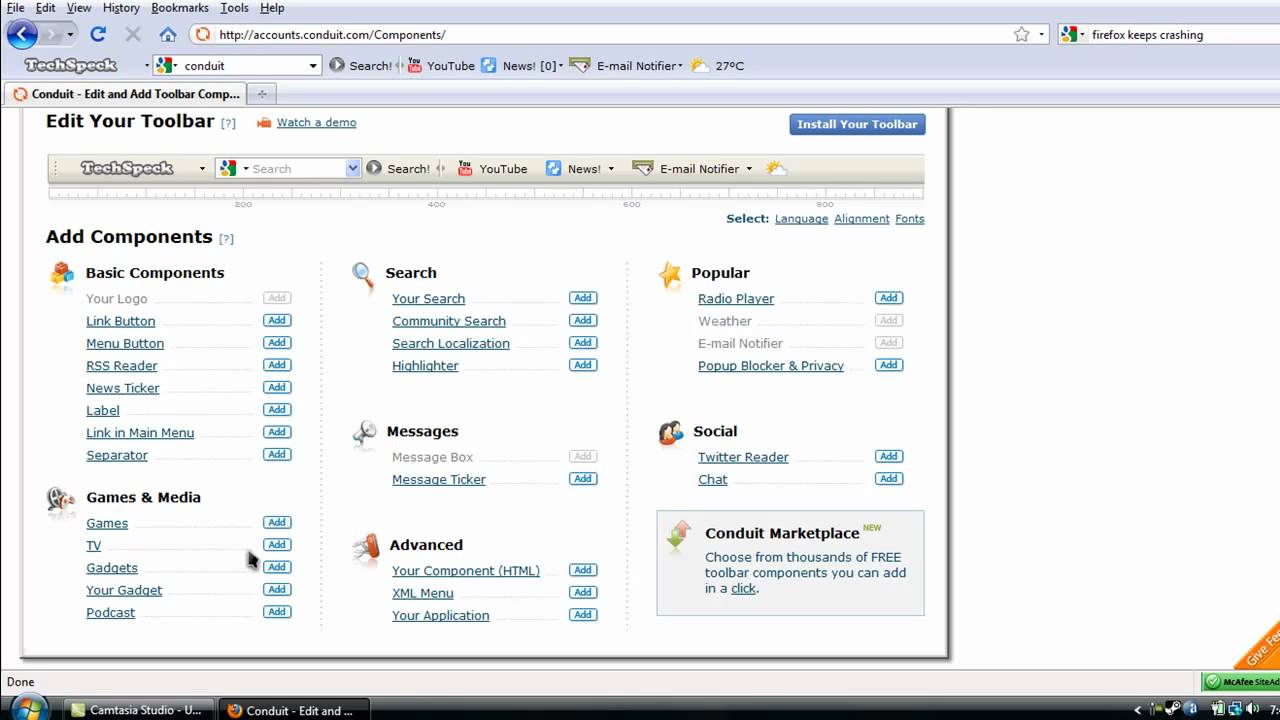Image resolution: width=1280 pixels, height=720 pixels.
Task: Click the Basic Components blocks icon
Action: tap(62, 274)
